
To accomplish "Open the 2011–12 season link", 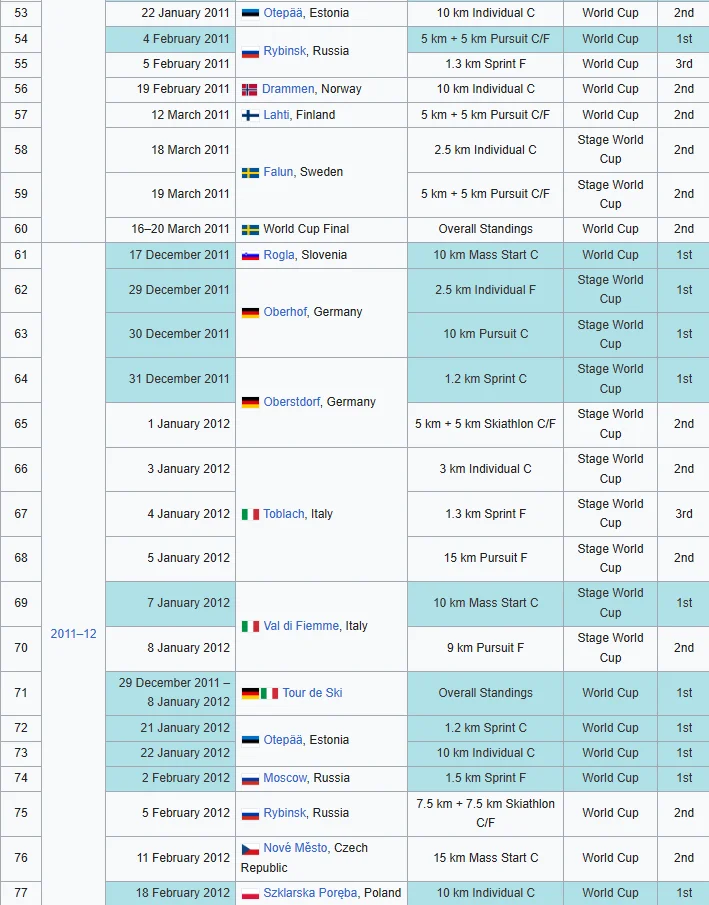I will [73, 634].
